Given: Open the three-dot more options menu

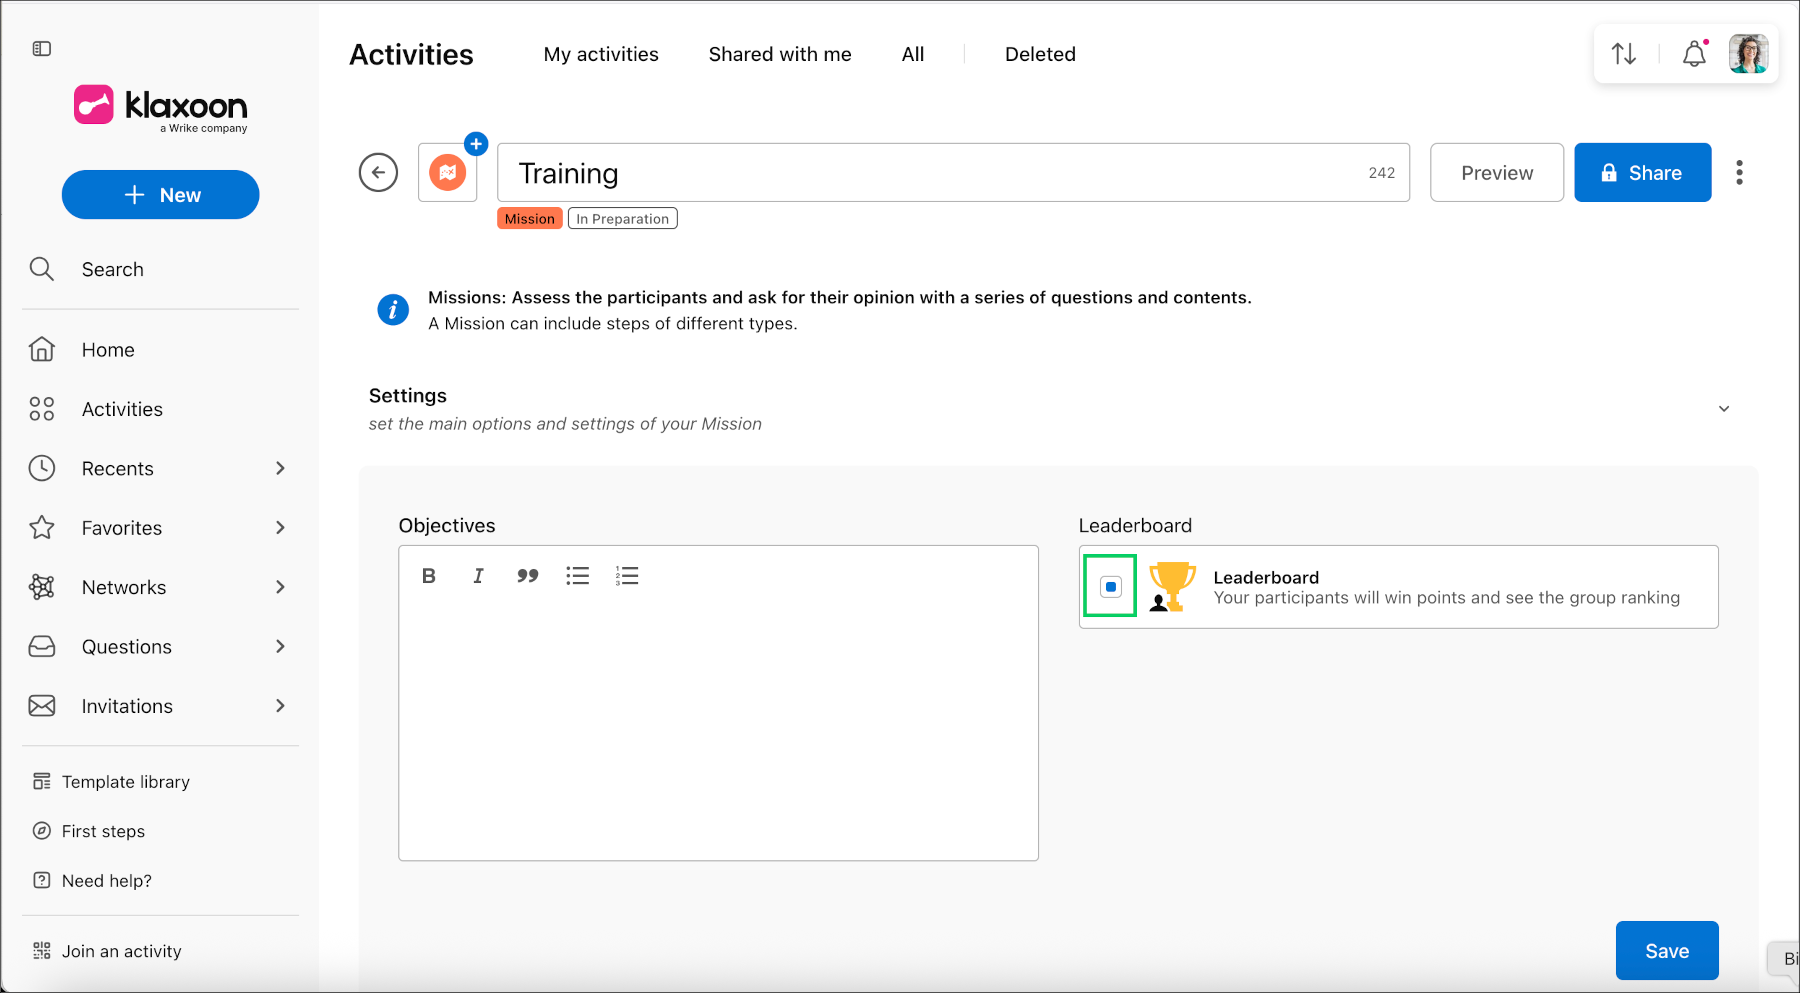Looking at the screenshot, I should pyautogui.click(x=1740, y=173).
